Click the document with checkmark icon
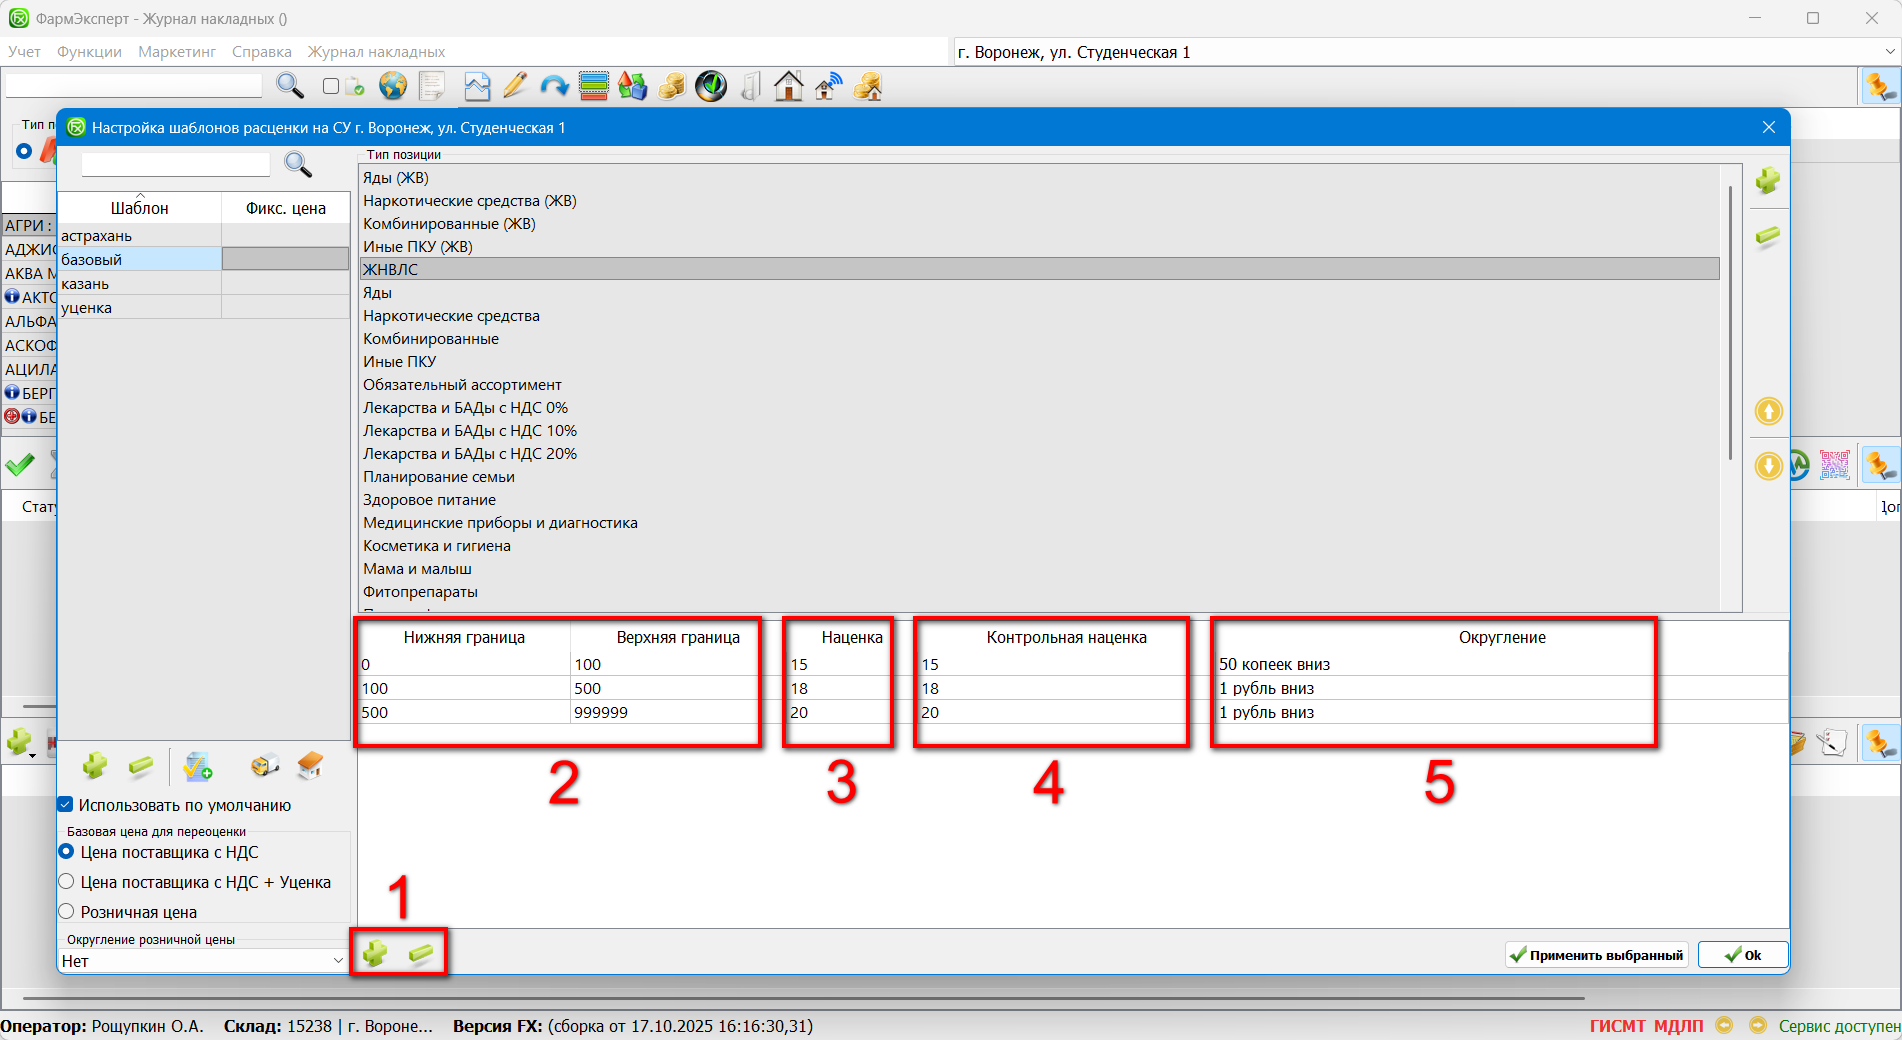 (197, 767)
